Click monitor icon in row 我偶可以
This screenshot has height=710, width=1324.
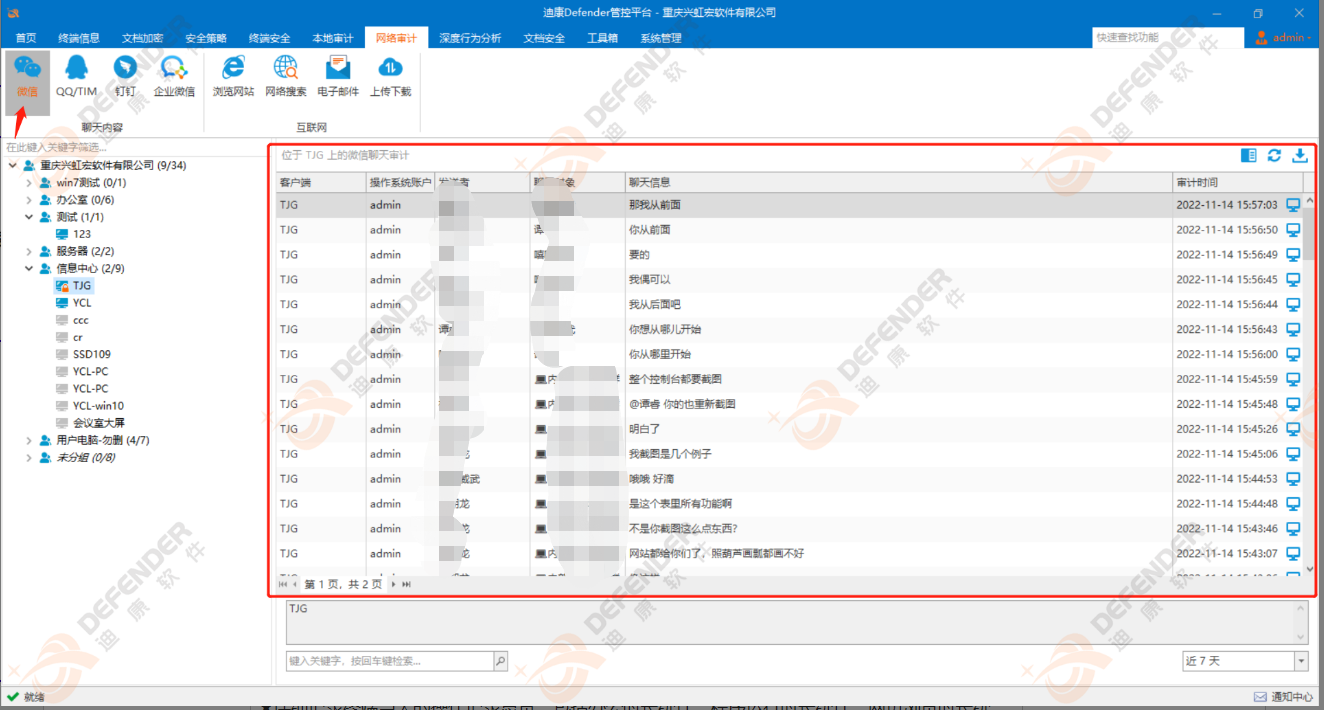(x=1293, y=279)
